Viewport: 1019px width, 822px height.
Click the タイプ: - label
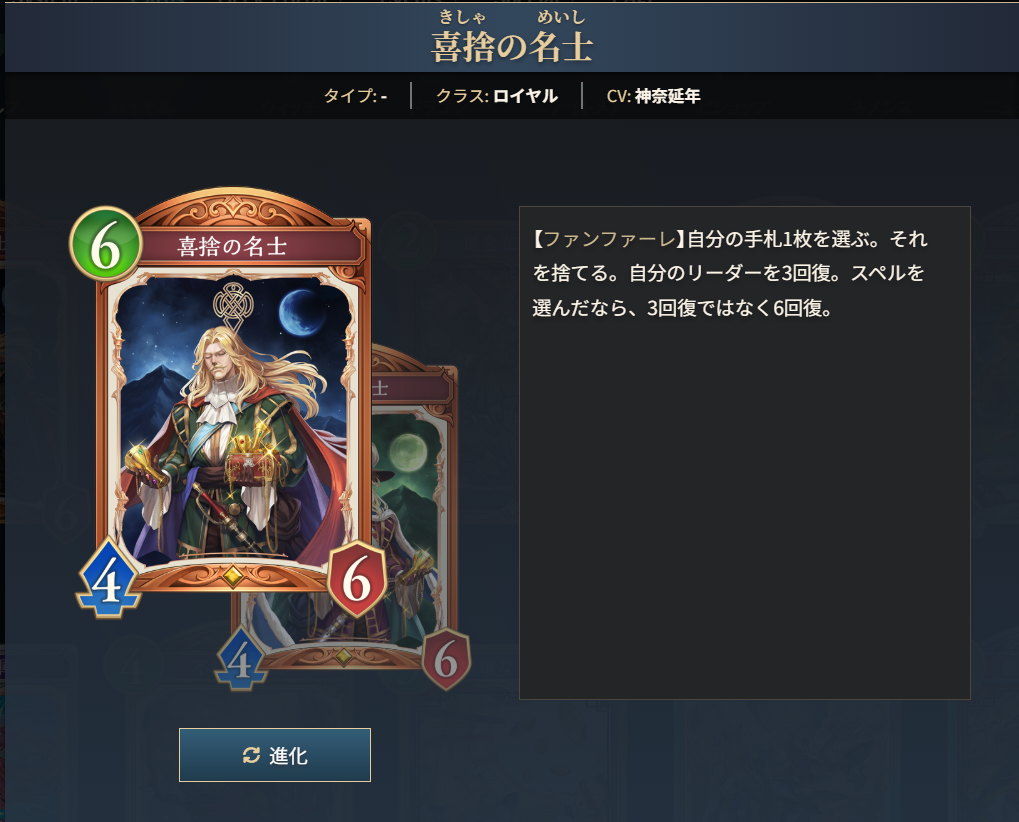coord(355,96)
